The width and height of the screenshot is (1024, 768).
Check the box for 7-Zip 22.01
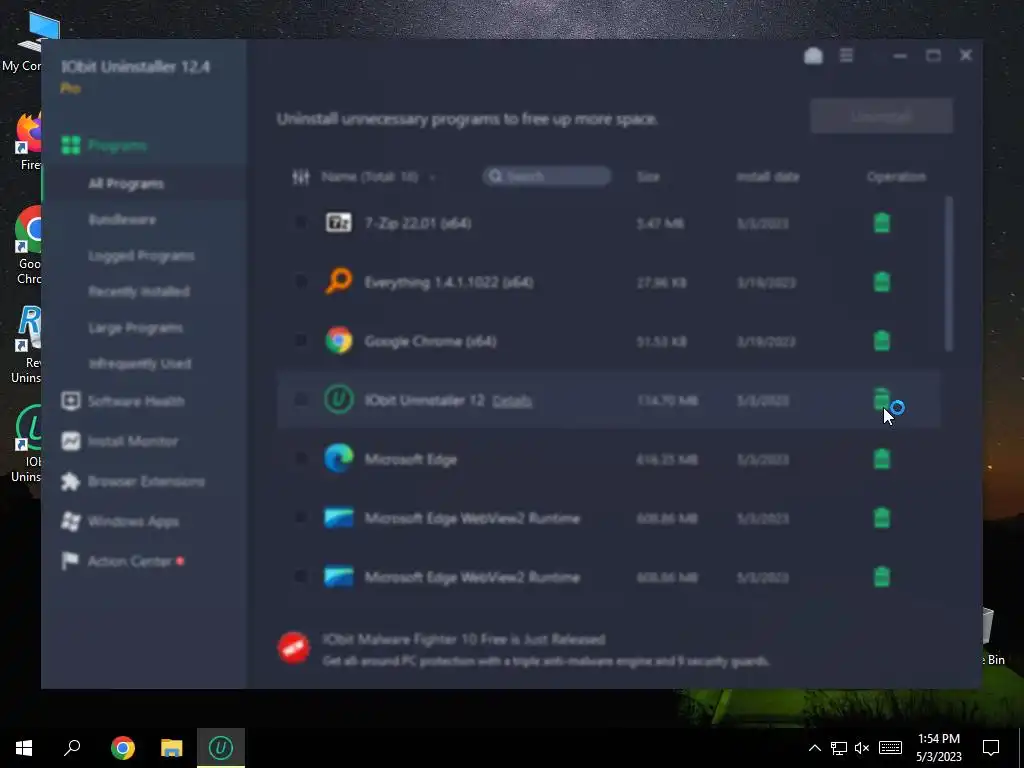[300, 223]
